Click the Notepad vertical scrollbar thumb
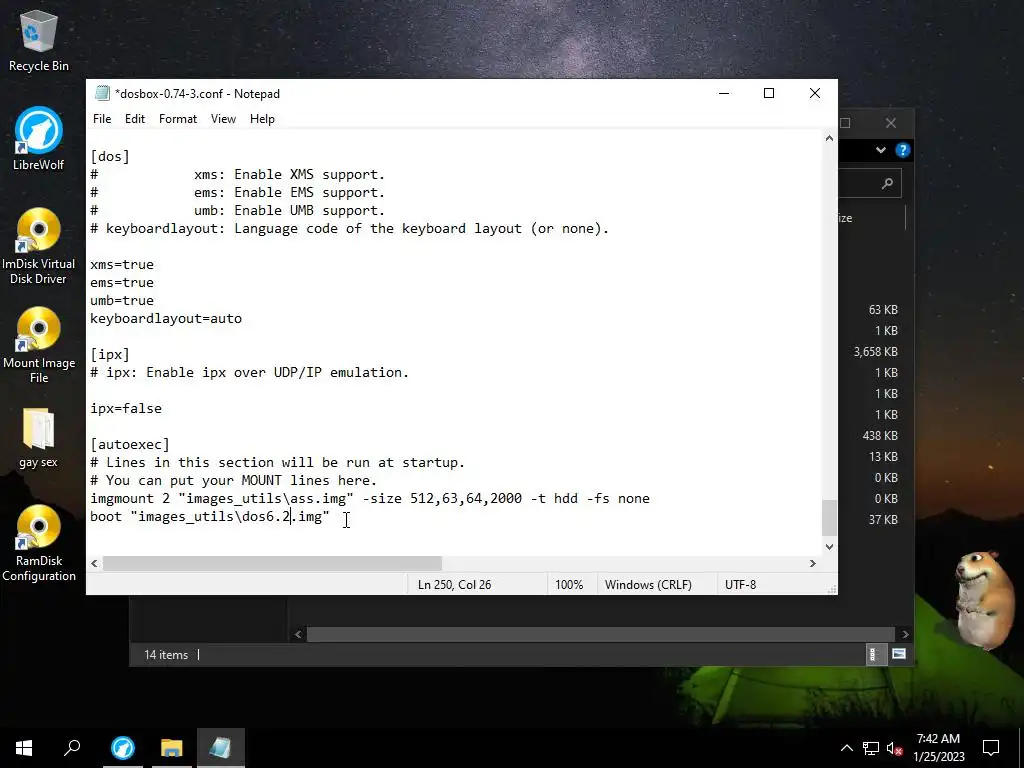This screenshot has height=768, width=1024. click(829, 517)
